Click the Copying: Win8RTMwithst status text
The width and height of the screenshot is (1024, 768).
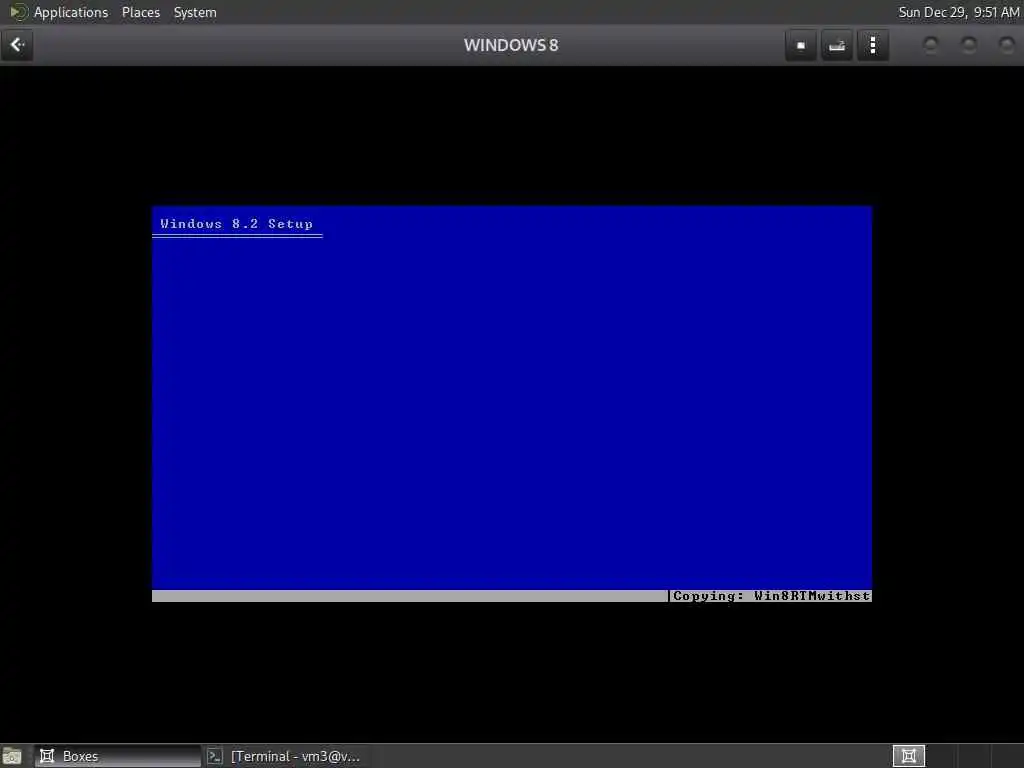[x=771, y=596]
